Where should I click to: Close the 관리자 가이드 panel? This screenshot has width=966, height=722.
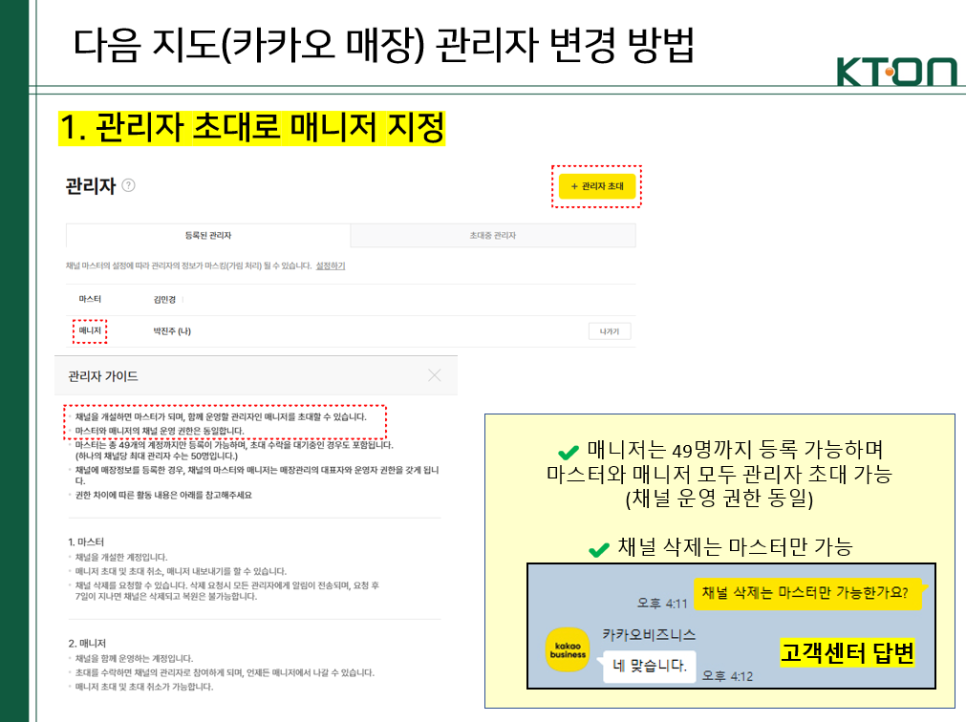coord(434,376)
